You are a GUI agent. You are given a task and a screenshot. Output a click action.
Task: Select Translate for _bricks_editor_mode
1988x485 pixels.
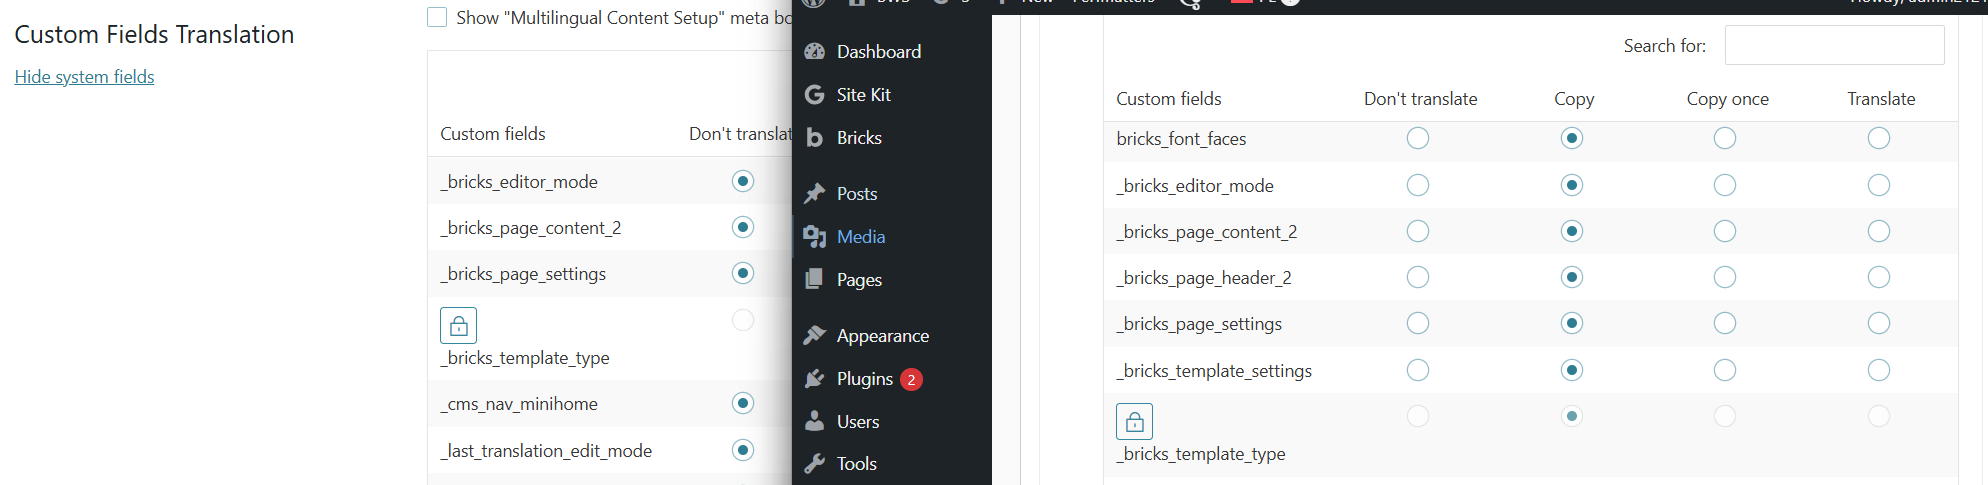[1879, 185]
